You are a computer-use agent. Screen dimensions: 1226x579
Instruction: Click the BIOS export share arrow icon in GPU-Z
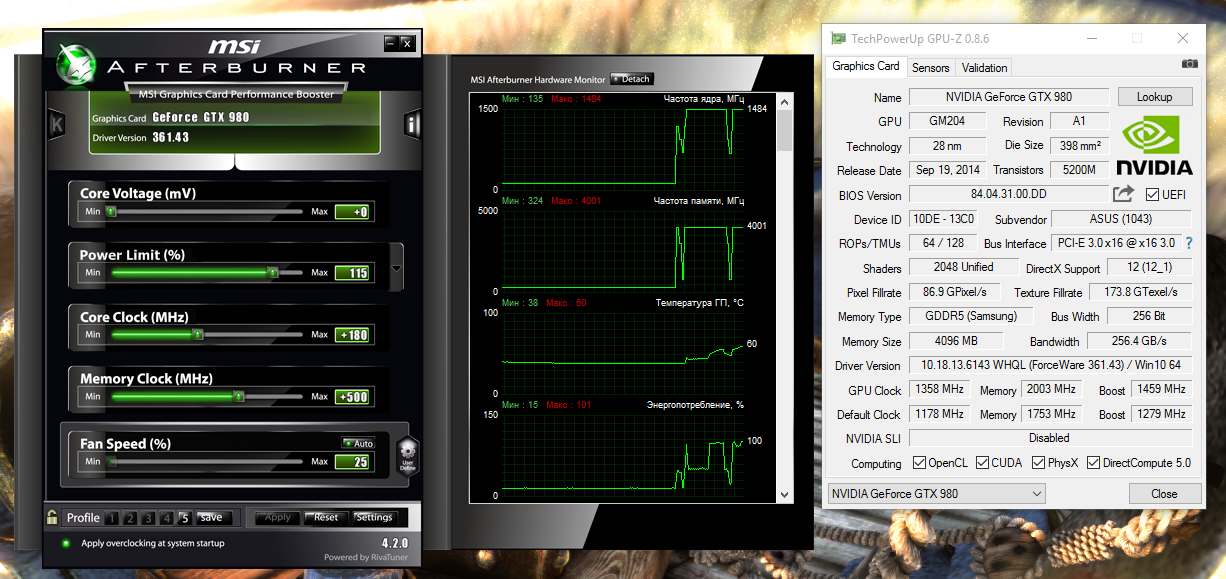point(1124,194)
